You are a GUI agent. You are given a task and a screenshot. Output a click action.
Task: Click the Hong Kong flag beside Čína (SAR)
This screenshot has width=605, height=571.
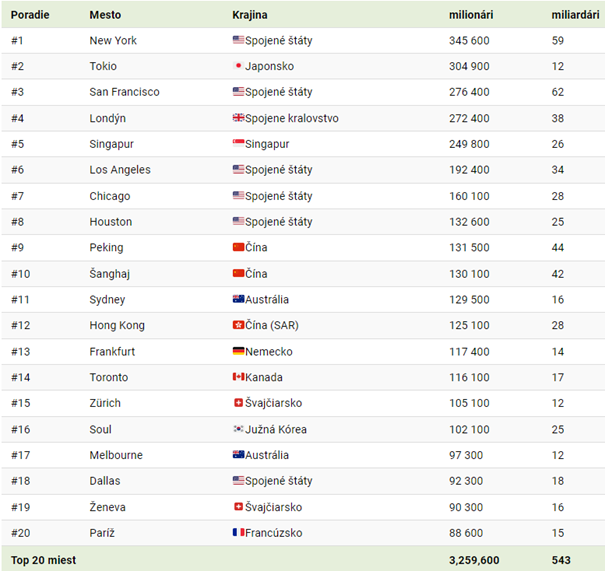pyautogui.click(x=238, y=325)
